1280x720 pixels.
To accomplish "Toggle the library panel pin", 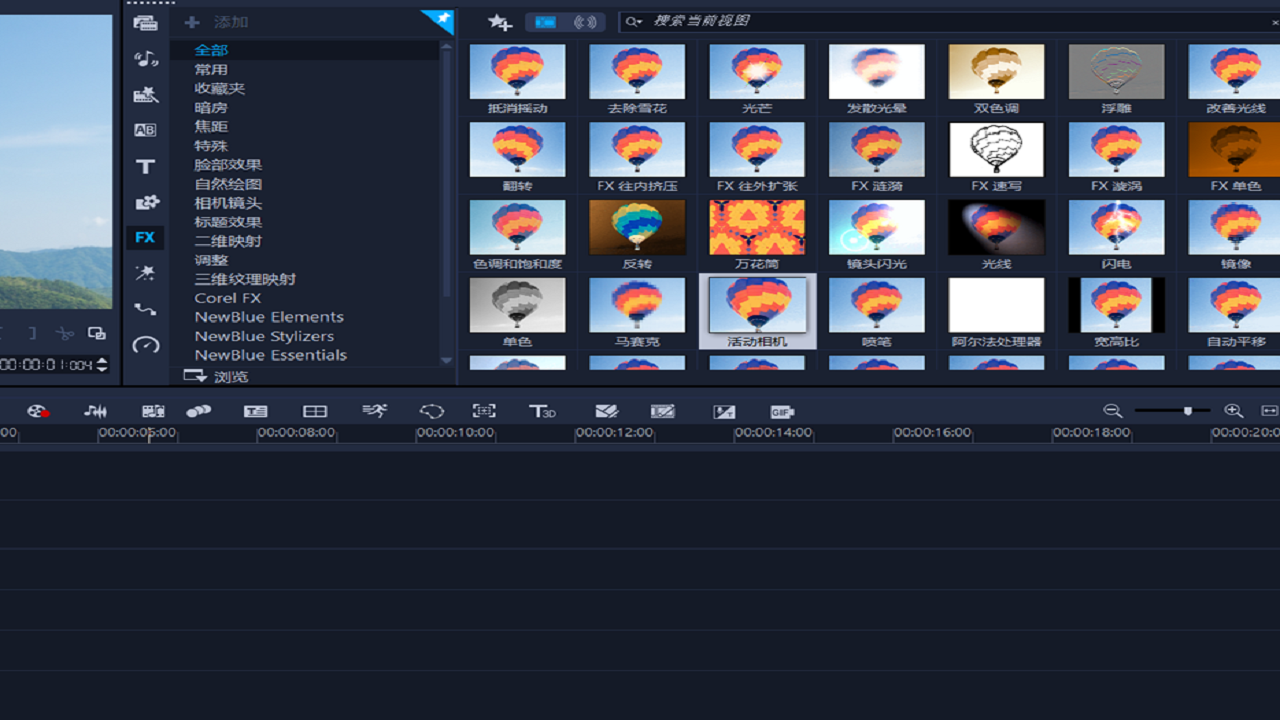I will point(440,19).
